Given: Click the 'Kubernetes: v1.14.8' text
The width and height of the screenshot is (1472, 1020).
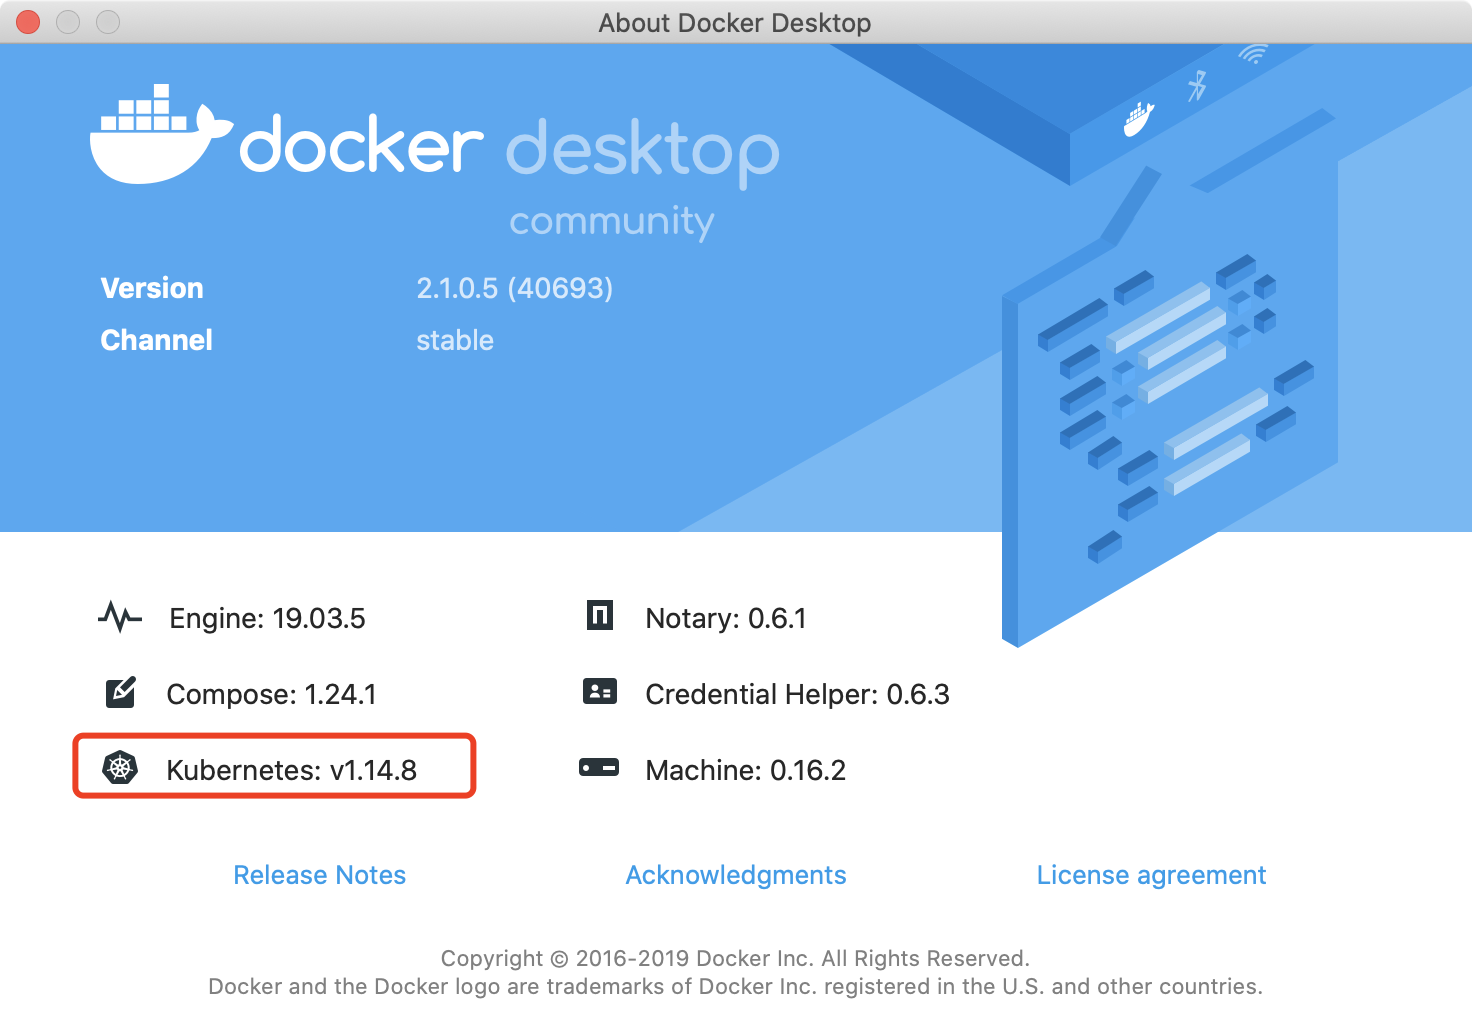Looking at the screenshot, I should point(291,770).
